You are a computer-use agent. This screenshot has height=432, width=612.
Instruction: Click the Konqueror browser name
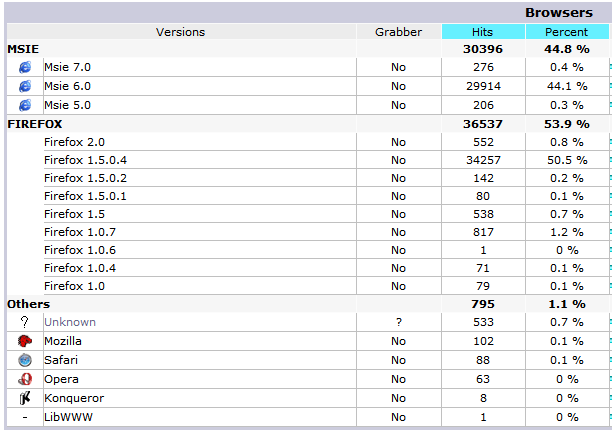coord(74,398)
